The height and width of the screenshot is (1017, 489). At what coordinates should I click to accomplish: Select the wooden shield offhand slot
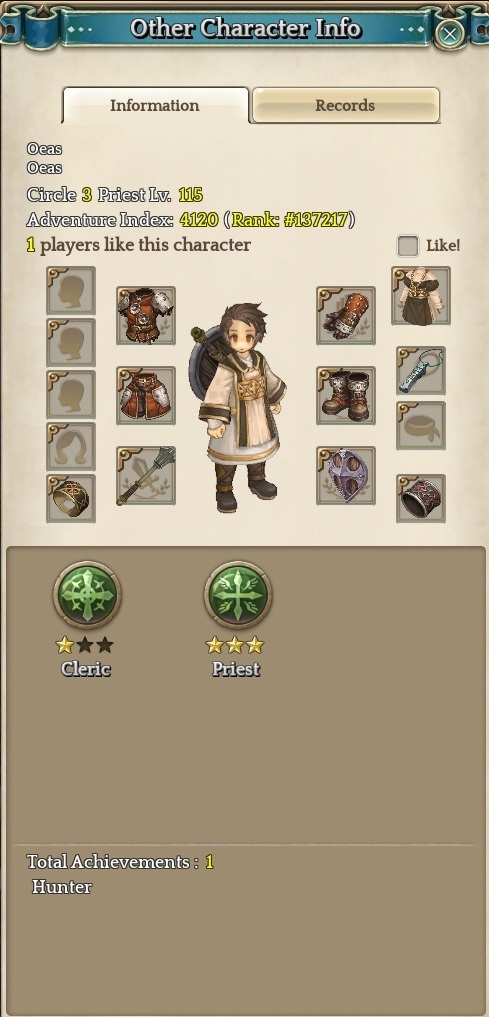(346, 475)
